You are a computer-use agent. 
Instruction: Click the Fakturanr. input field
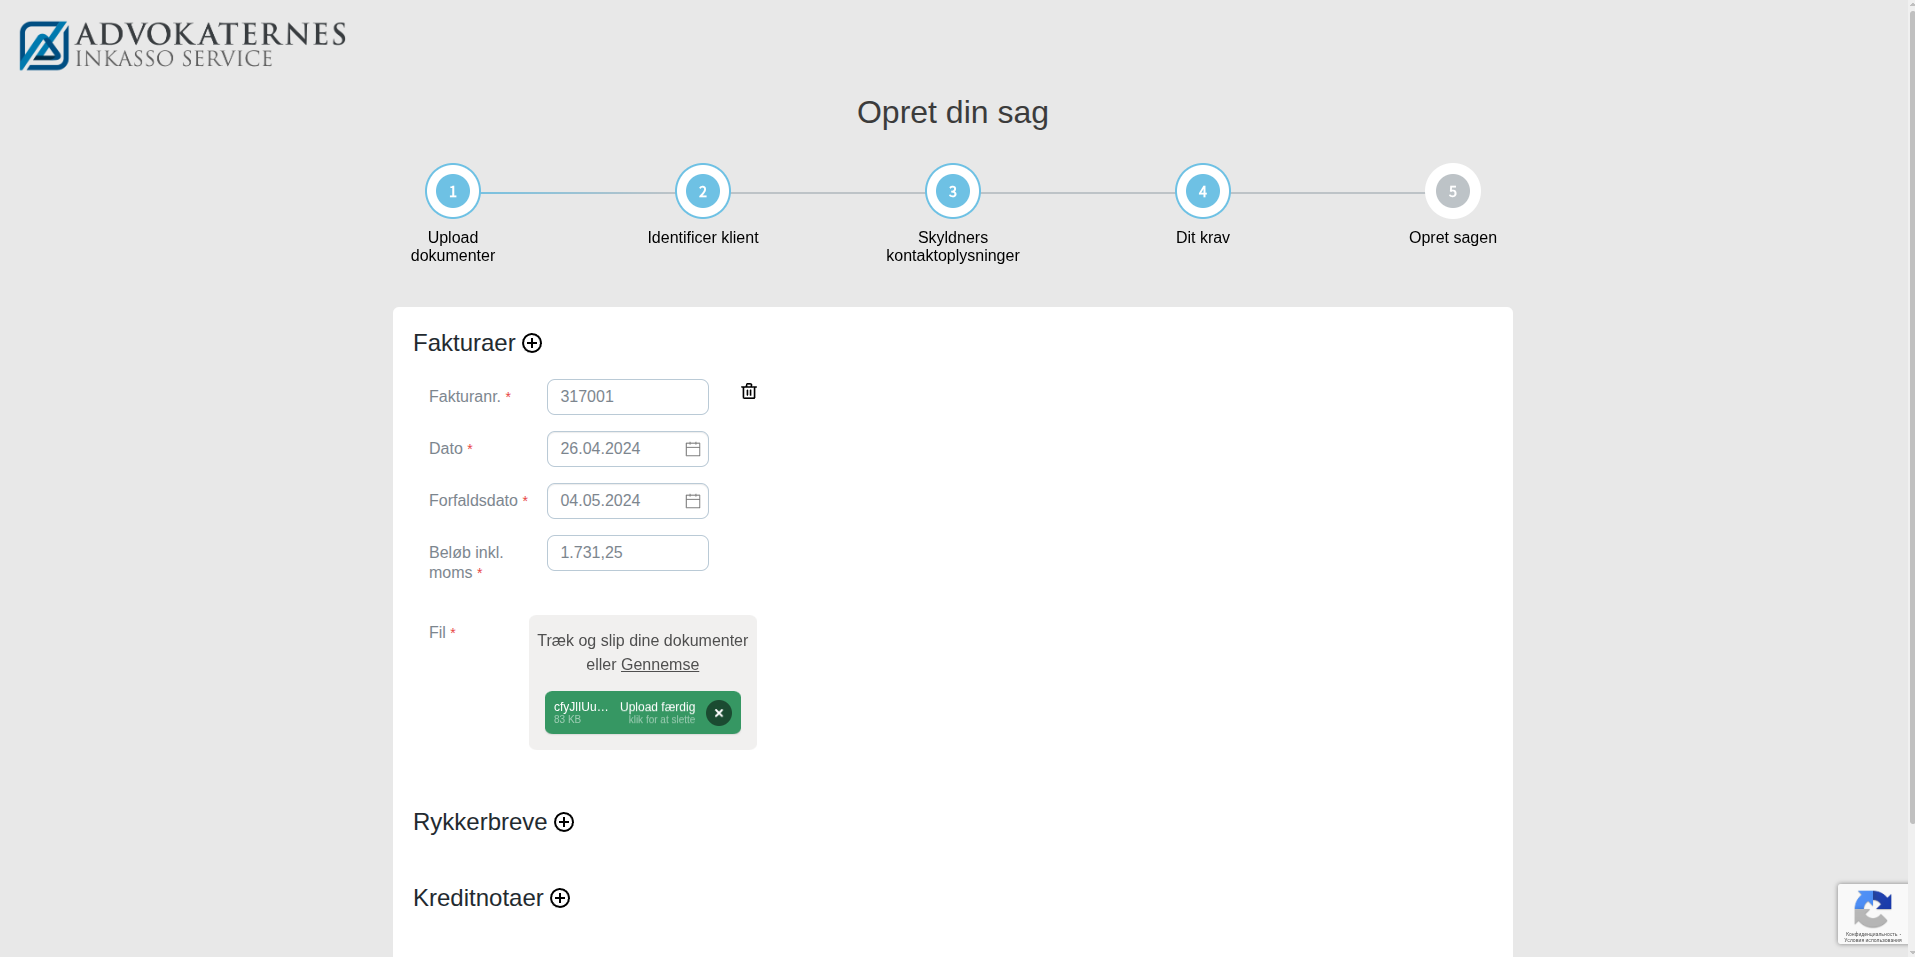628,397
